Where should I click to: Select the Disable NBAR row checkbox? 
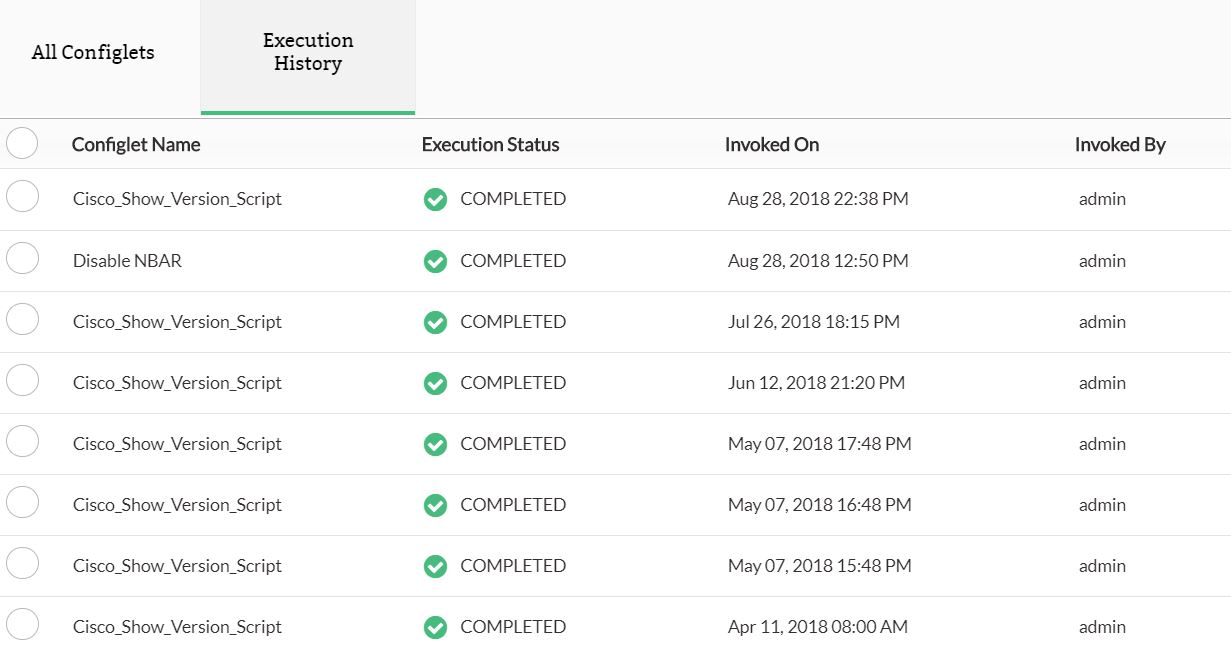pos(22,259)
